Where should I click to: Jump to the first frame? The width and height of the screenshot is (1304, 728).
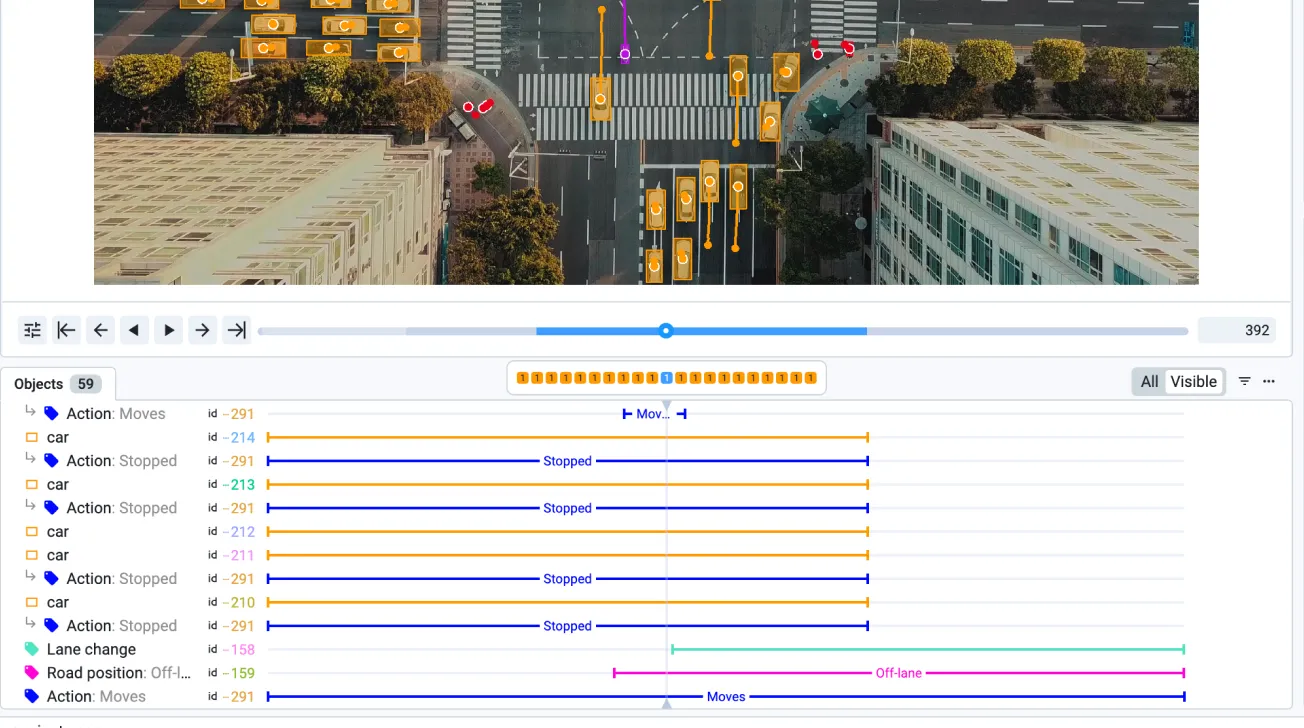pos(67,330)
